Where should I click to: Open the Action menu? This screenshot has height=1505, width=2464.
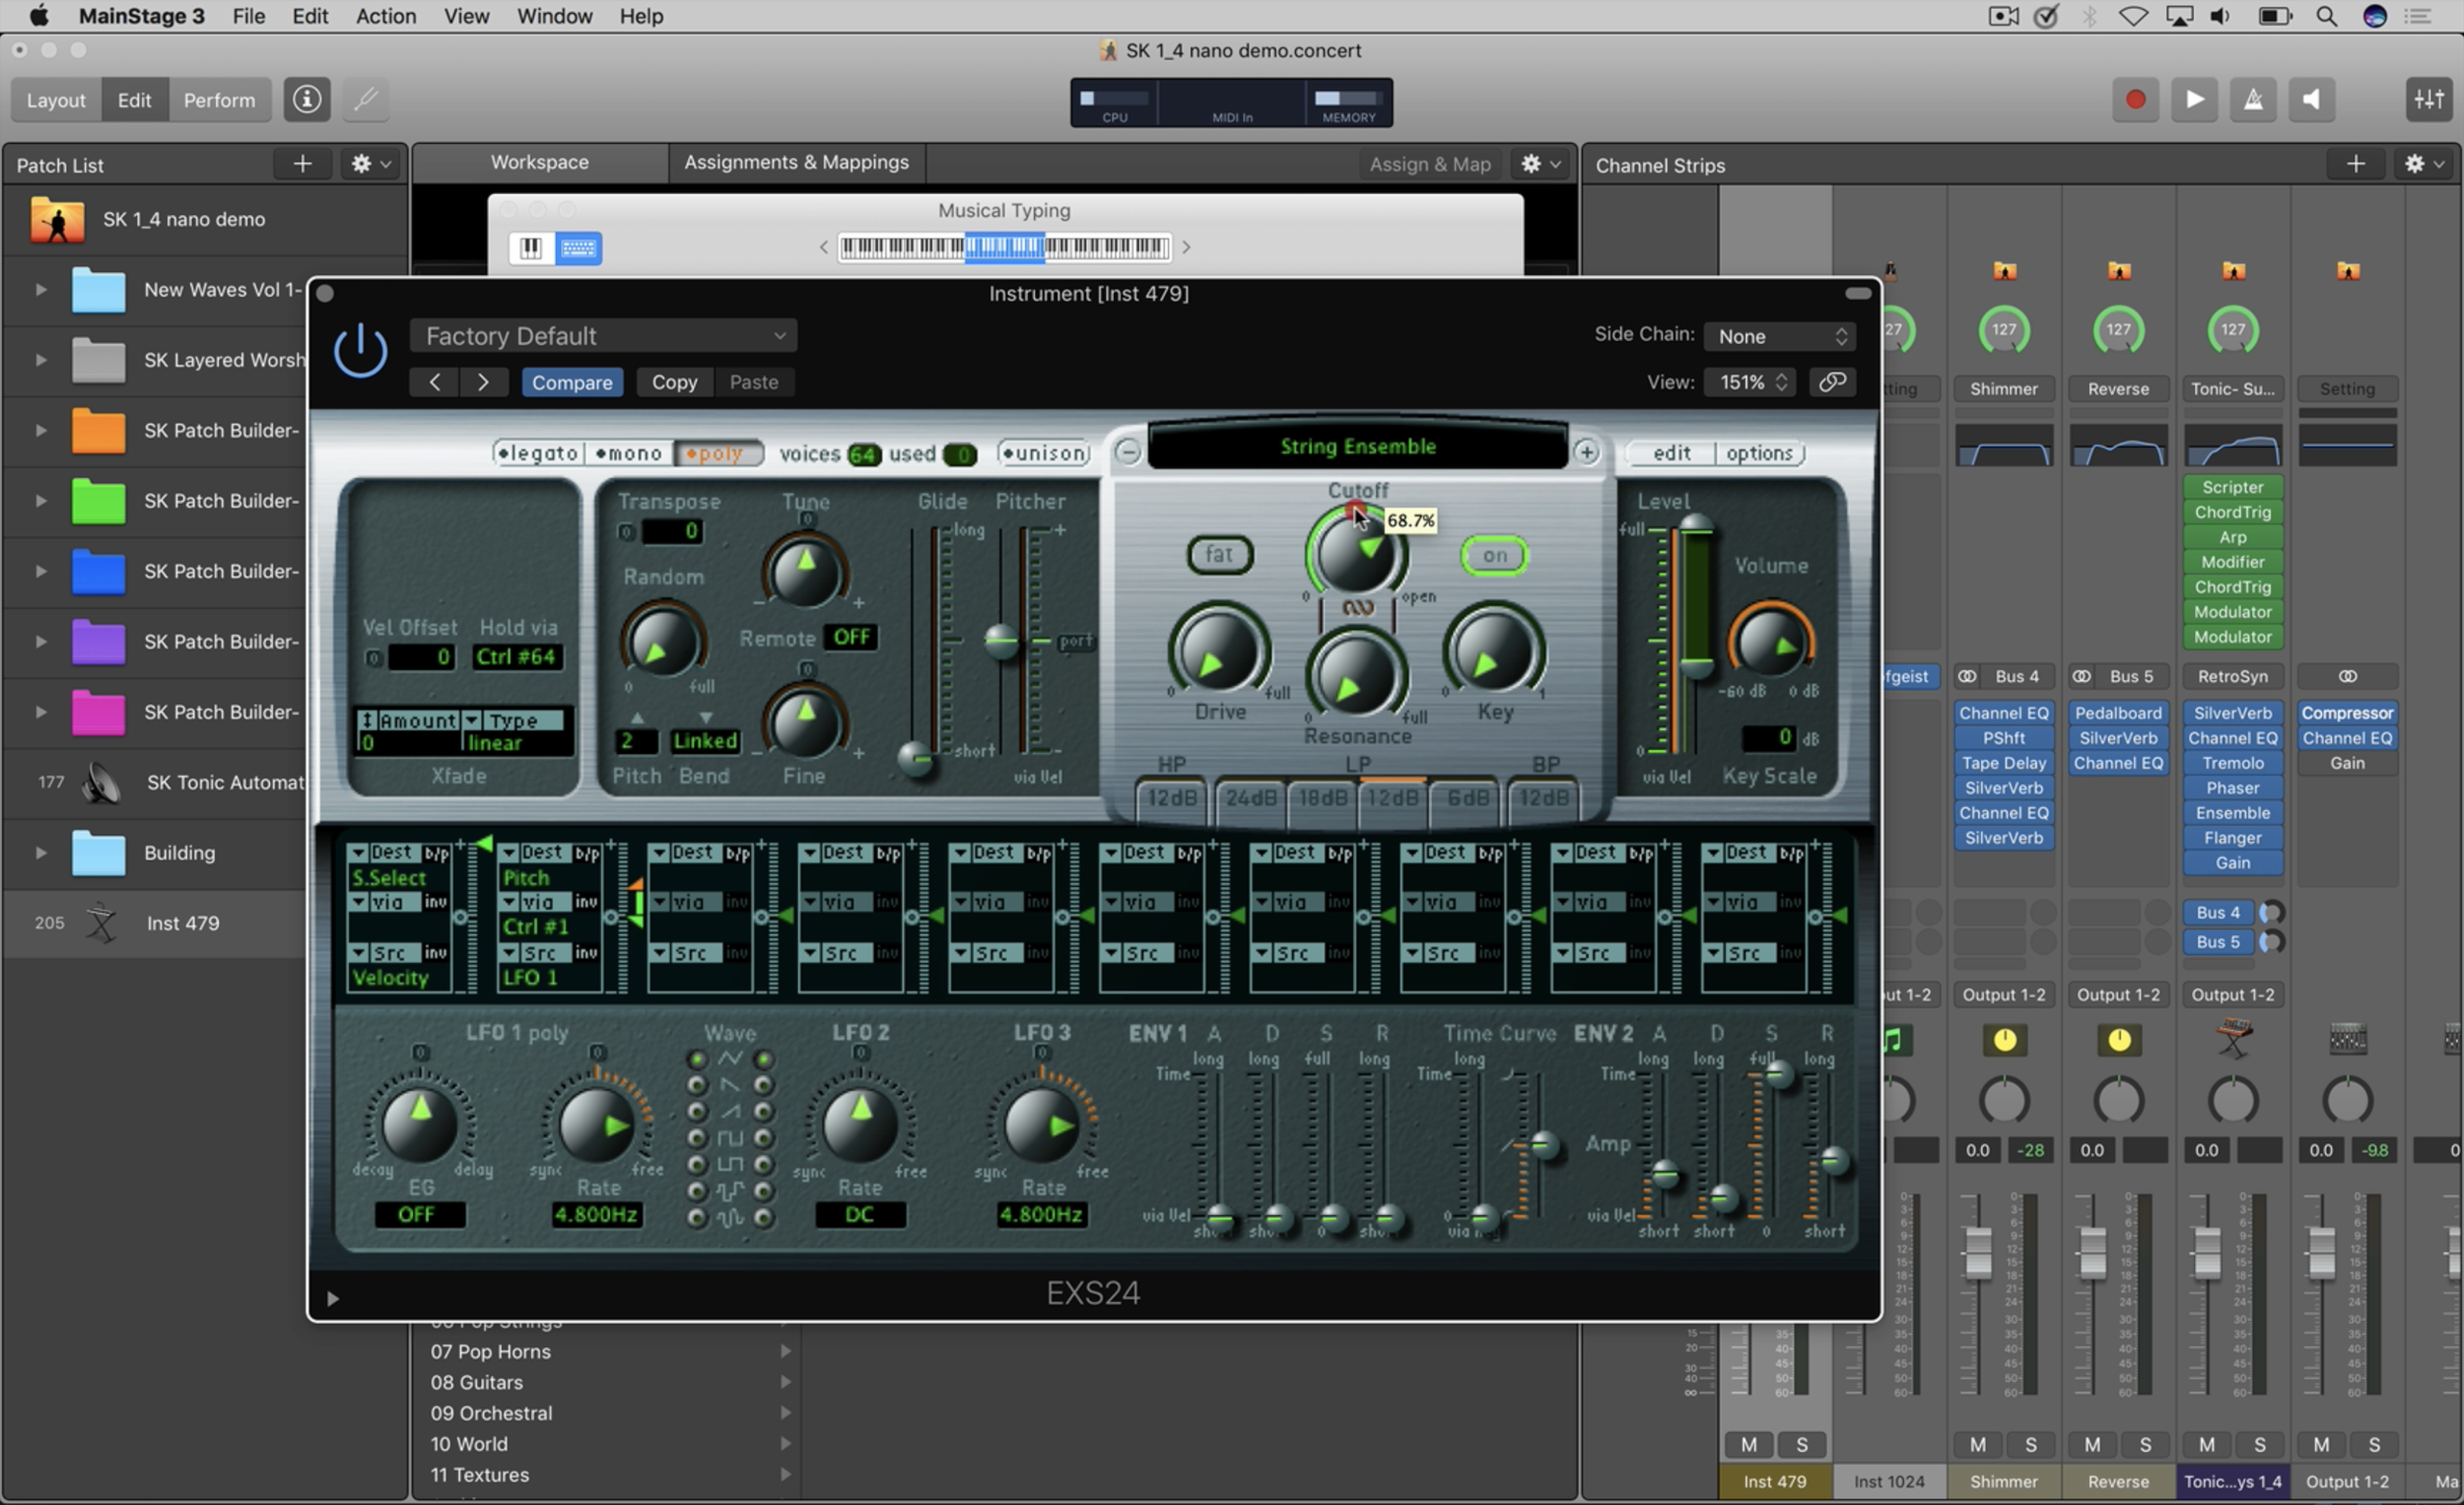click(x=385, y=16)
